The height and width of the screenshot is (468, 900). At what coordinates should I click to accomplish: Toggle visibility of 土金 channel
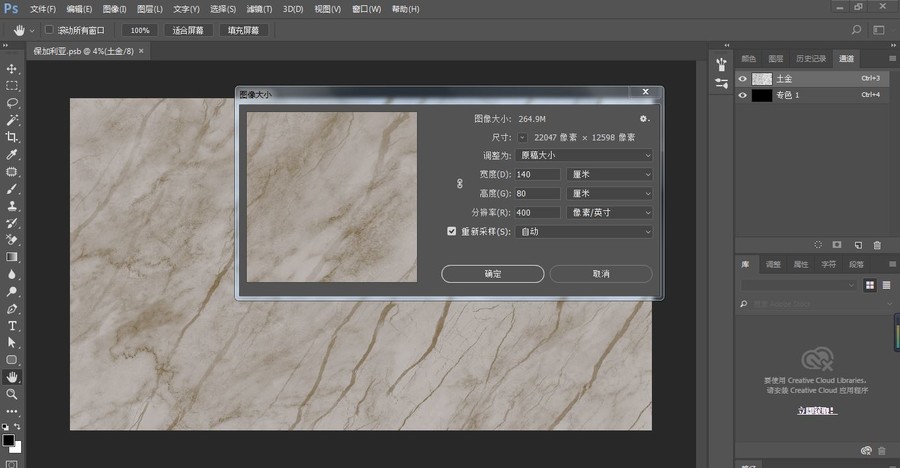click(742, 79)
